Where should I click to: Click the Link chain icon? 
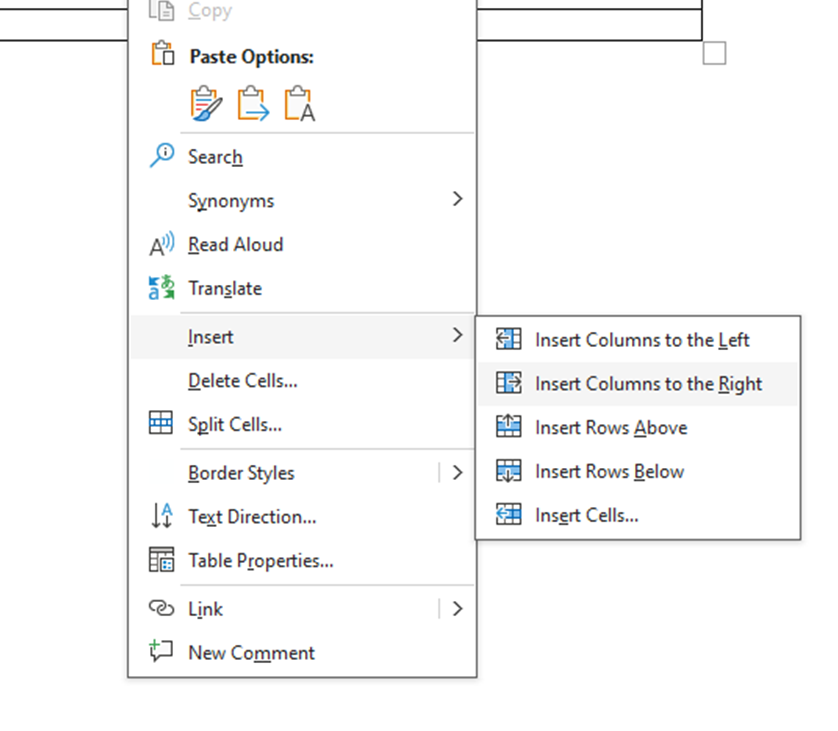(x=161, y=608)
